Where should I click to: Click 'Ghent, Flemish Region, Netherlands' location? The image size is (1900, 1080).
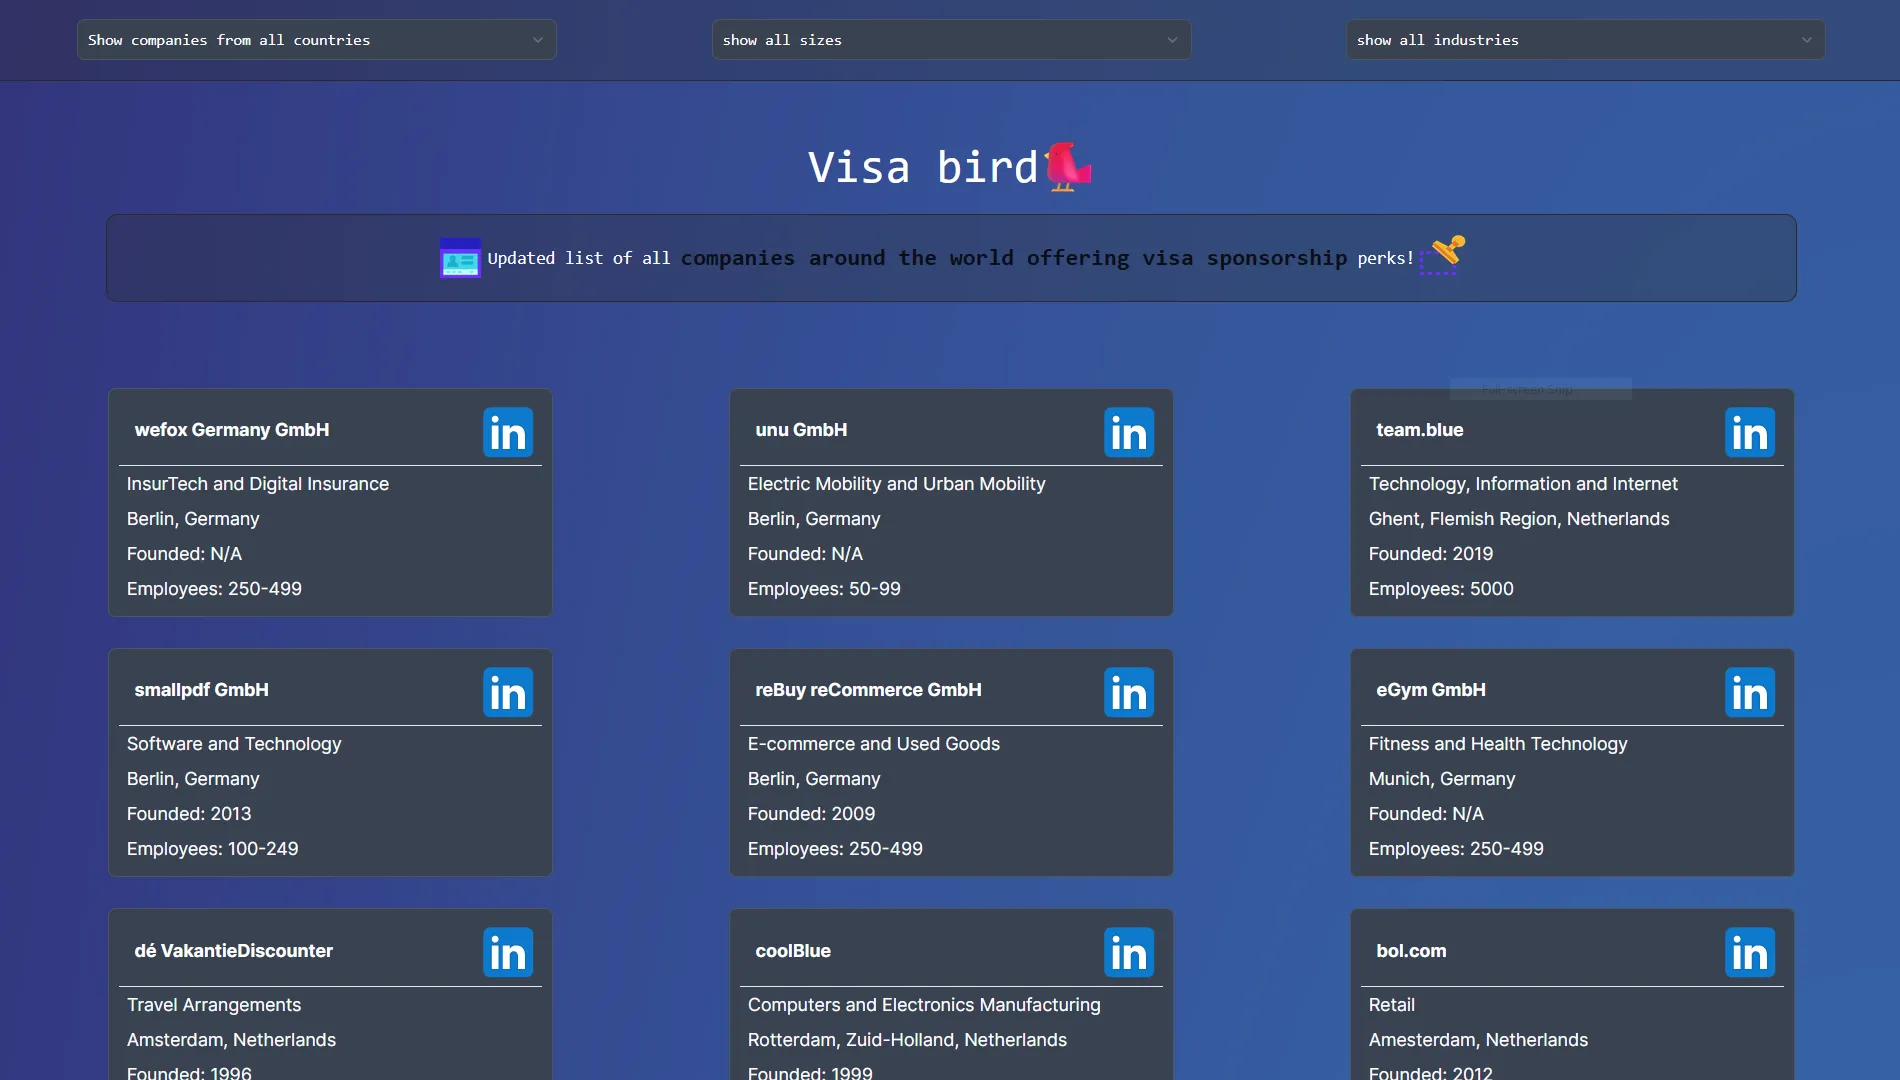(x=1519, y=519)
